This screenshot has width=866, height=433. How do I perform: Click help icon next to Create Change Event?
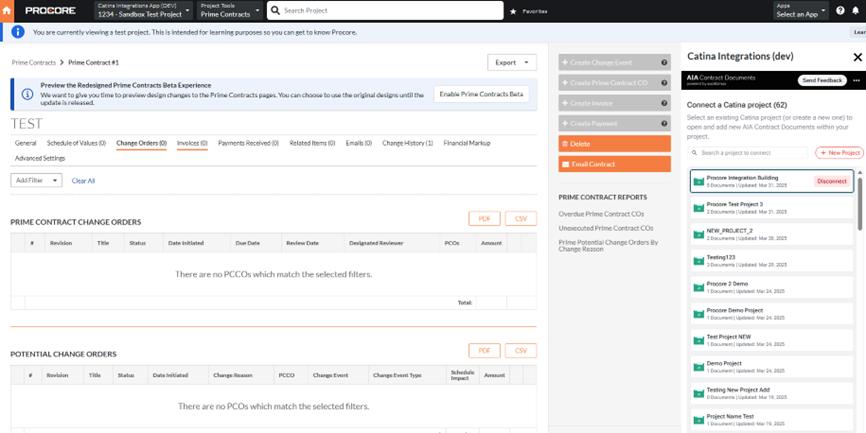coord(664,62)
